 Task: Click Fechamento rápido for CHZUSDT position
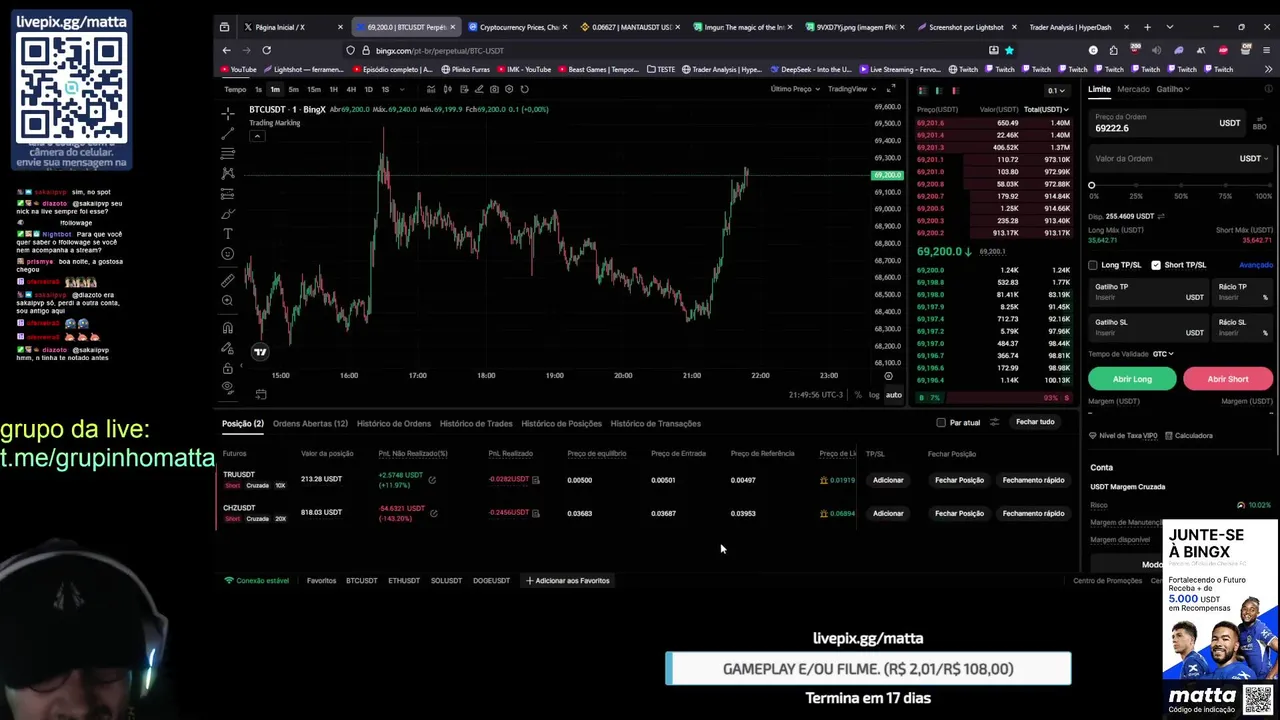[x=1033, y=513]
